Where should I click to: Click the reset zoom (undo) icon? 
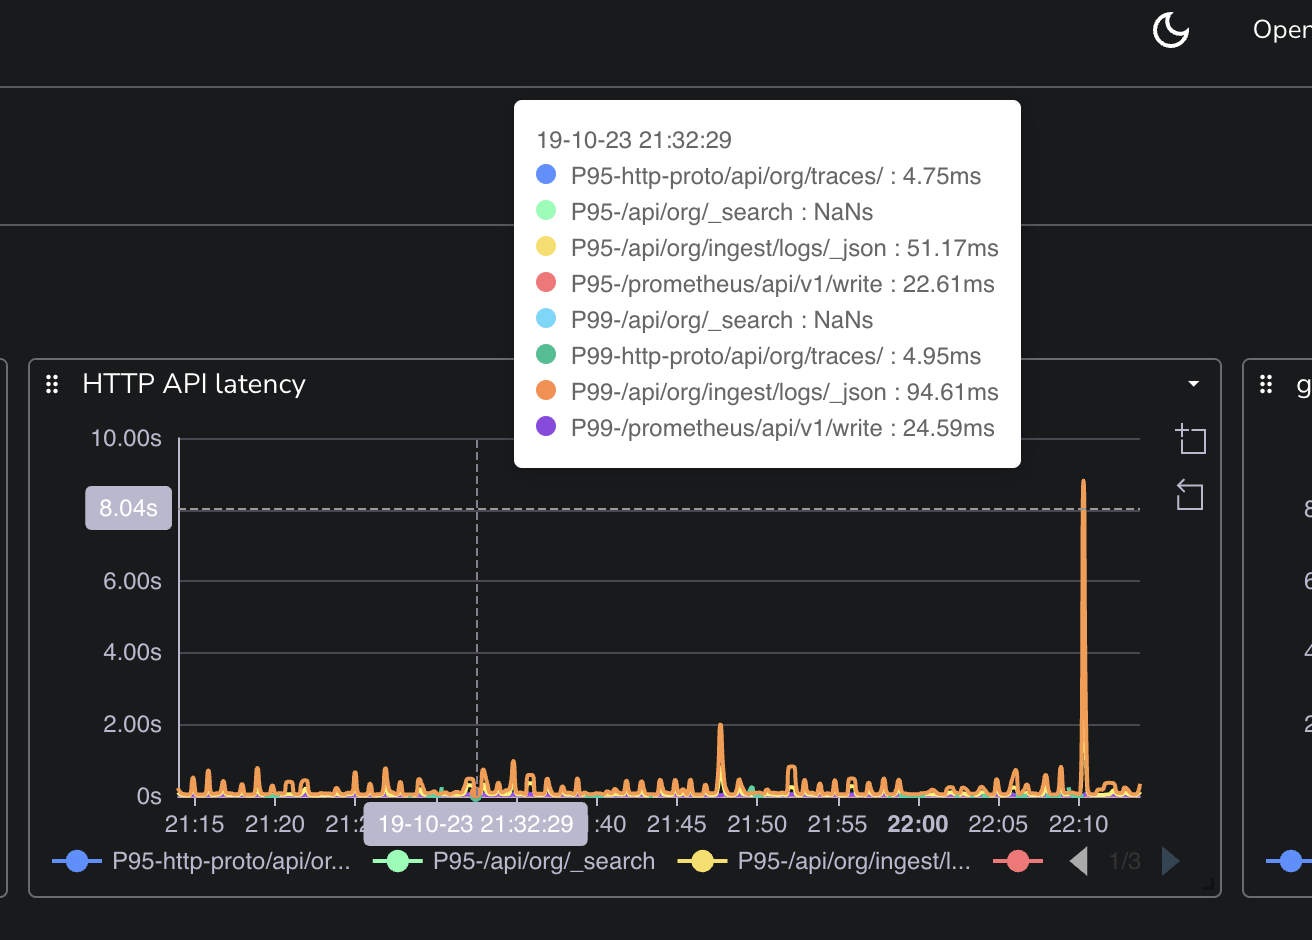1189,494
